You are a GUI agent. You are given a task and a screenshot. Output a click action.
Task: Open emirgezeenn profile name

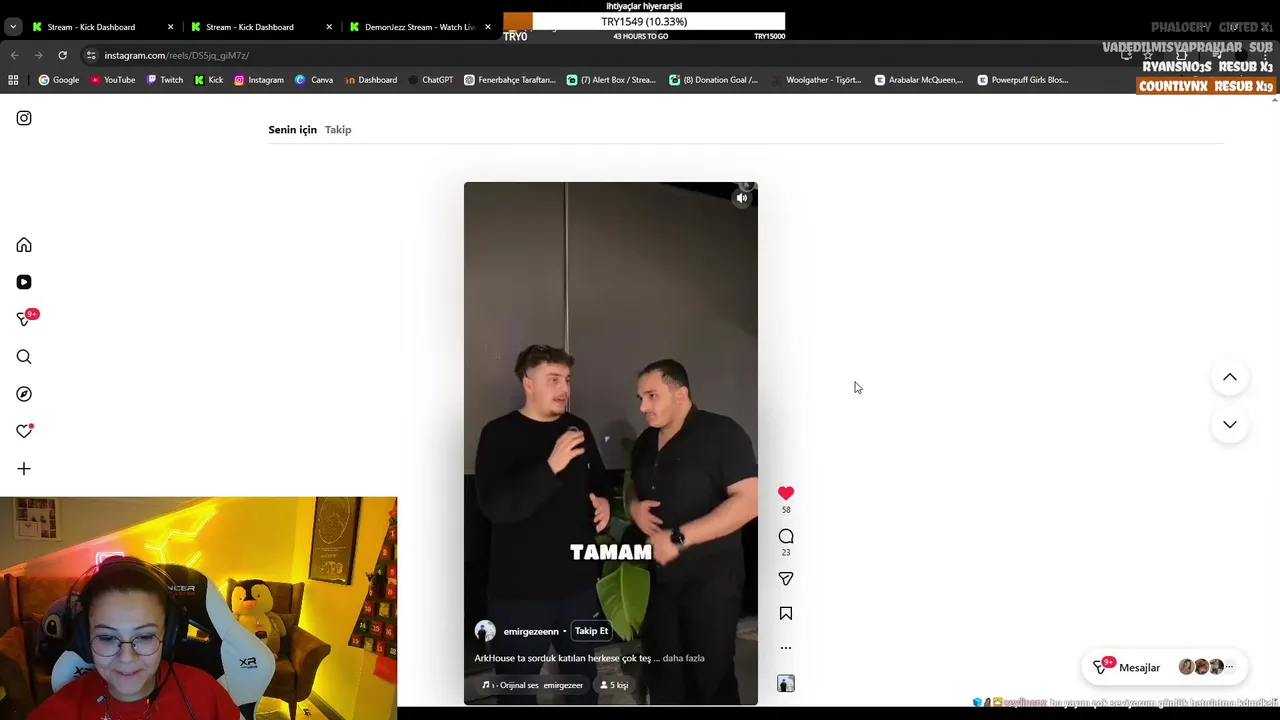[x=531, y=632]
